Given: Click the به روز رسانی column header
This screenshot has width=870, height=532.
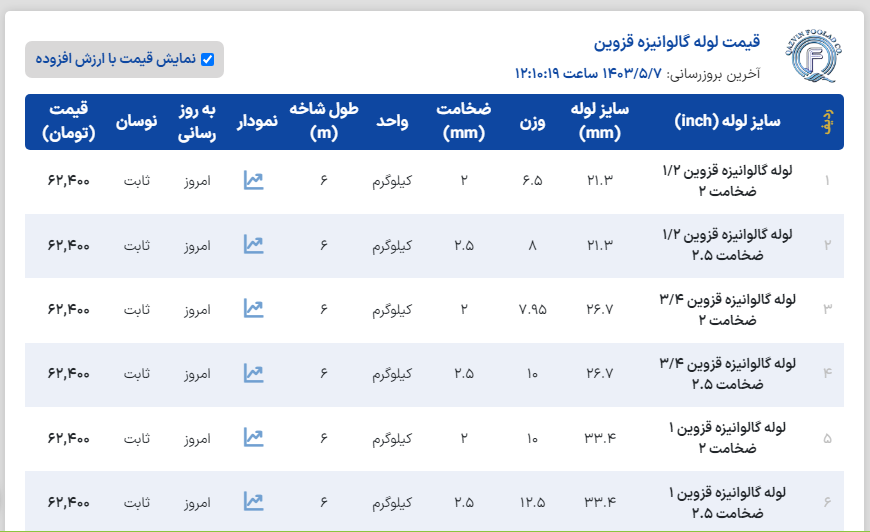Looking at the screenshot, I should tap(196, 121).
